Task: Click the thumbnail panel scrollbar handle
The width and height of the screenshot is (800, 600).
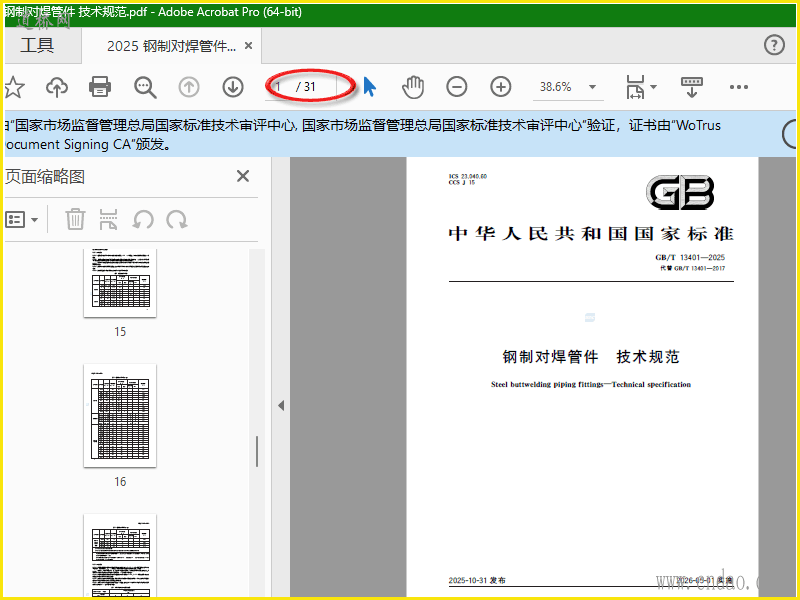Action: pos(257,451)
